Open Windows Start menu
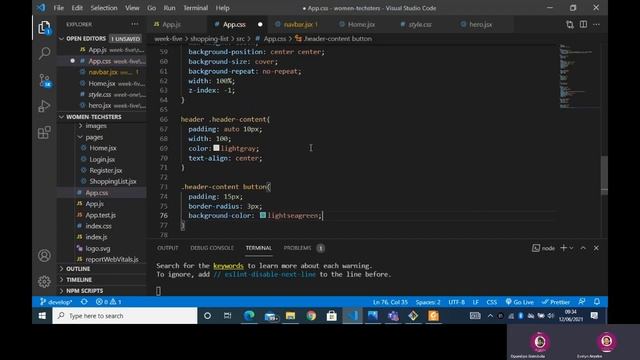The image size is (640, 360). pyautogui.click(x=42, y=316)
